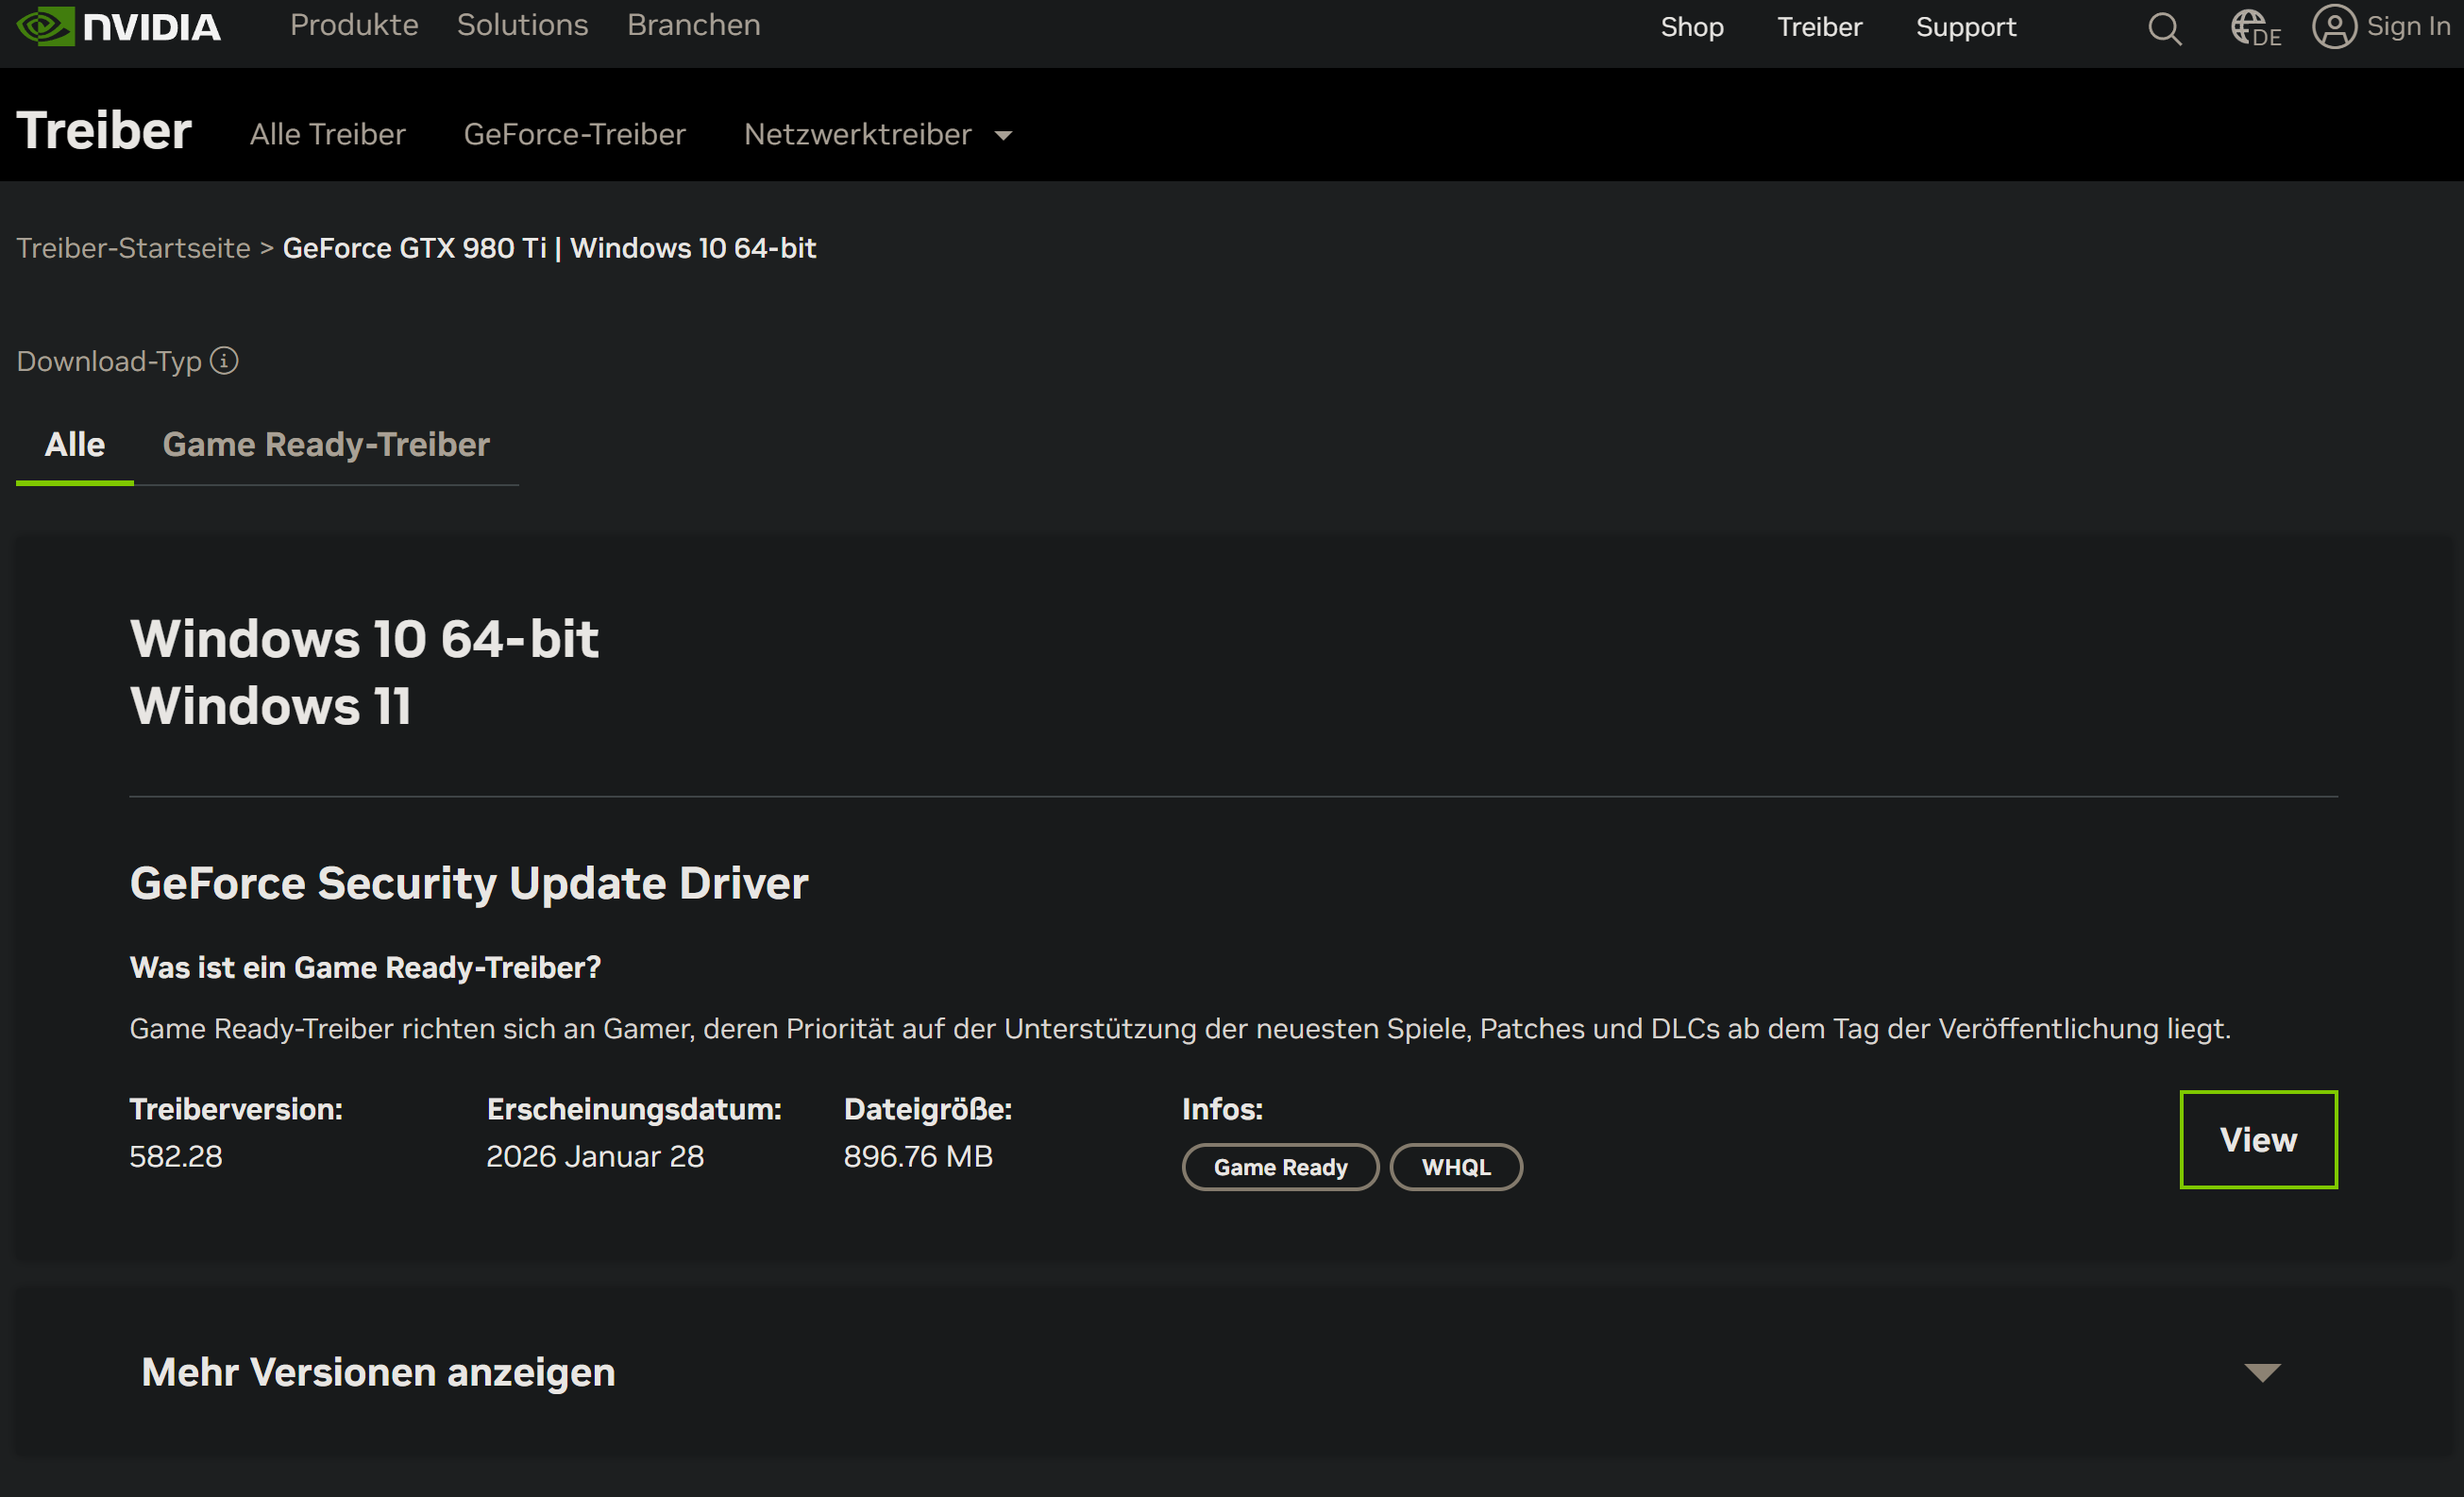Click Alle Treiber in the subnavigation
Viewport: 2464px width, 1497px height.
327,134
